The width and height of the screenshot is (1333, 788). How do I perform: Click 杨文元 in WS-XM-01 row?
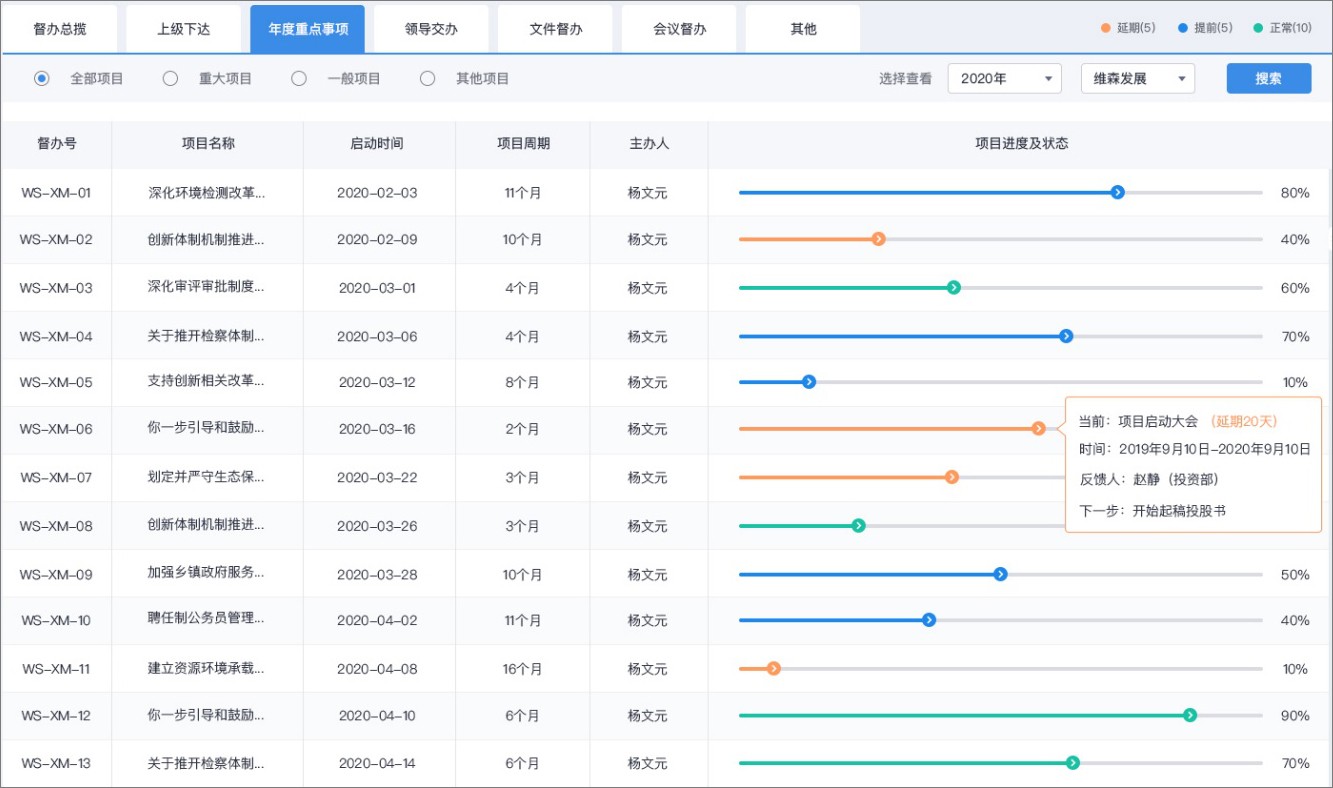(x=648, y=193)
